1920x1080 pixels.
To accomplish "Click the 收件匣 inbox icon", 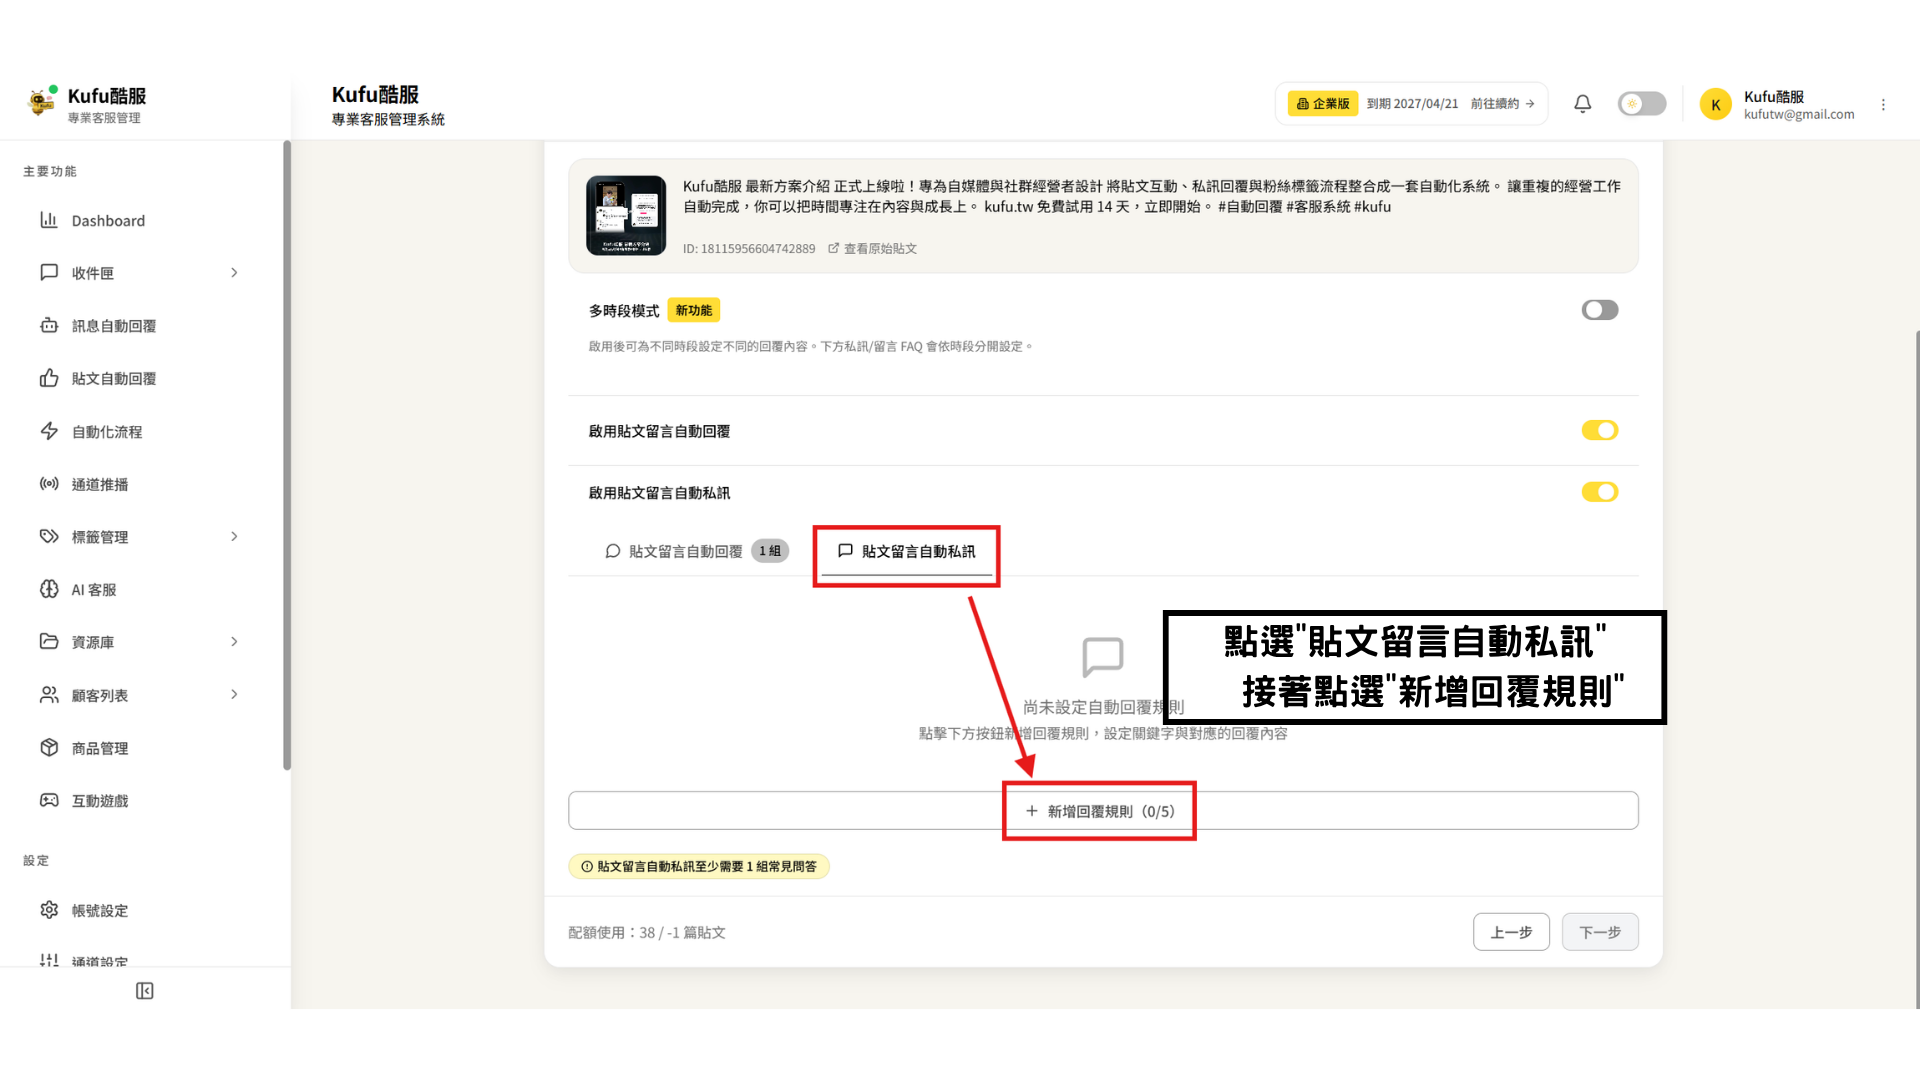I will click(49, 272).
